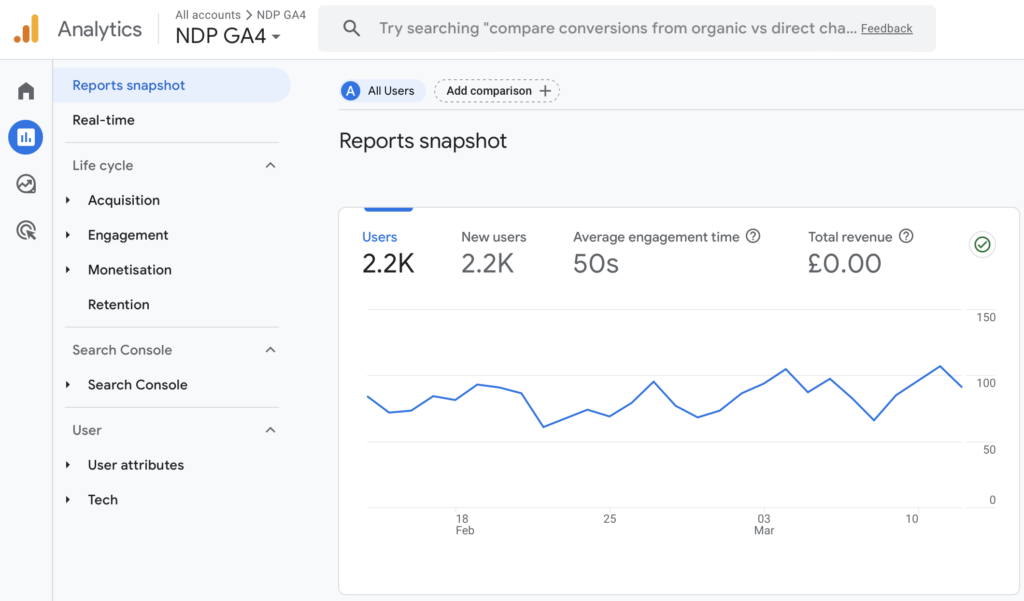Open the Advertising cursor-target icon
1024x601 pixels.
[x=26, y=231]
